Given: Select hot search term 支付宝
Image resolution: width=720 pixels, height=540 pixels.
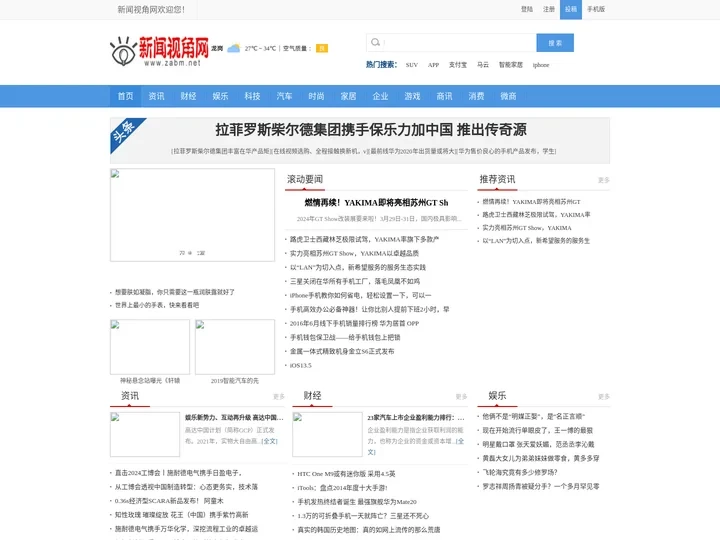Looking at the screenshot, I should [458, 65].
